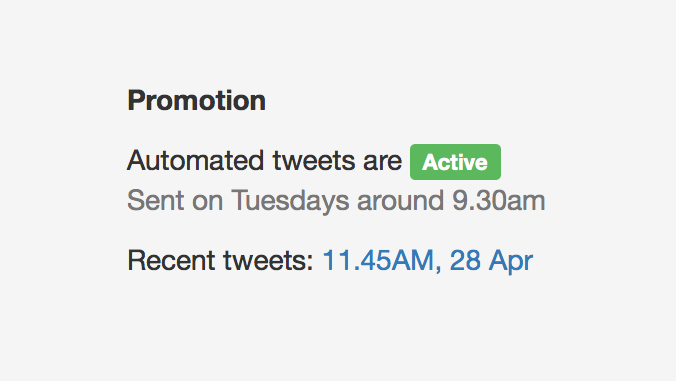676x381 pixels.
Task: Click the word 'are' before Active badge
Action: tap(382, 162)
